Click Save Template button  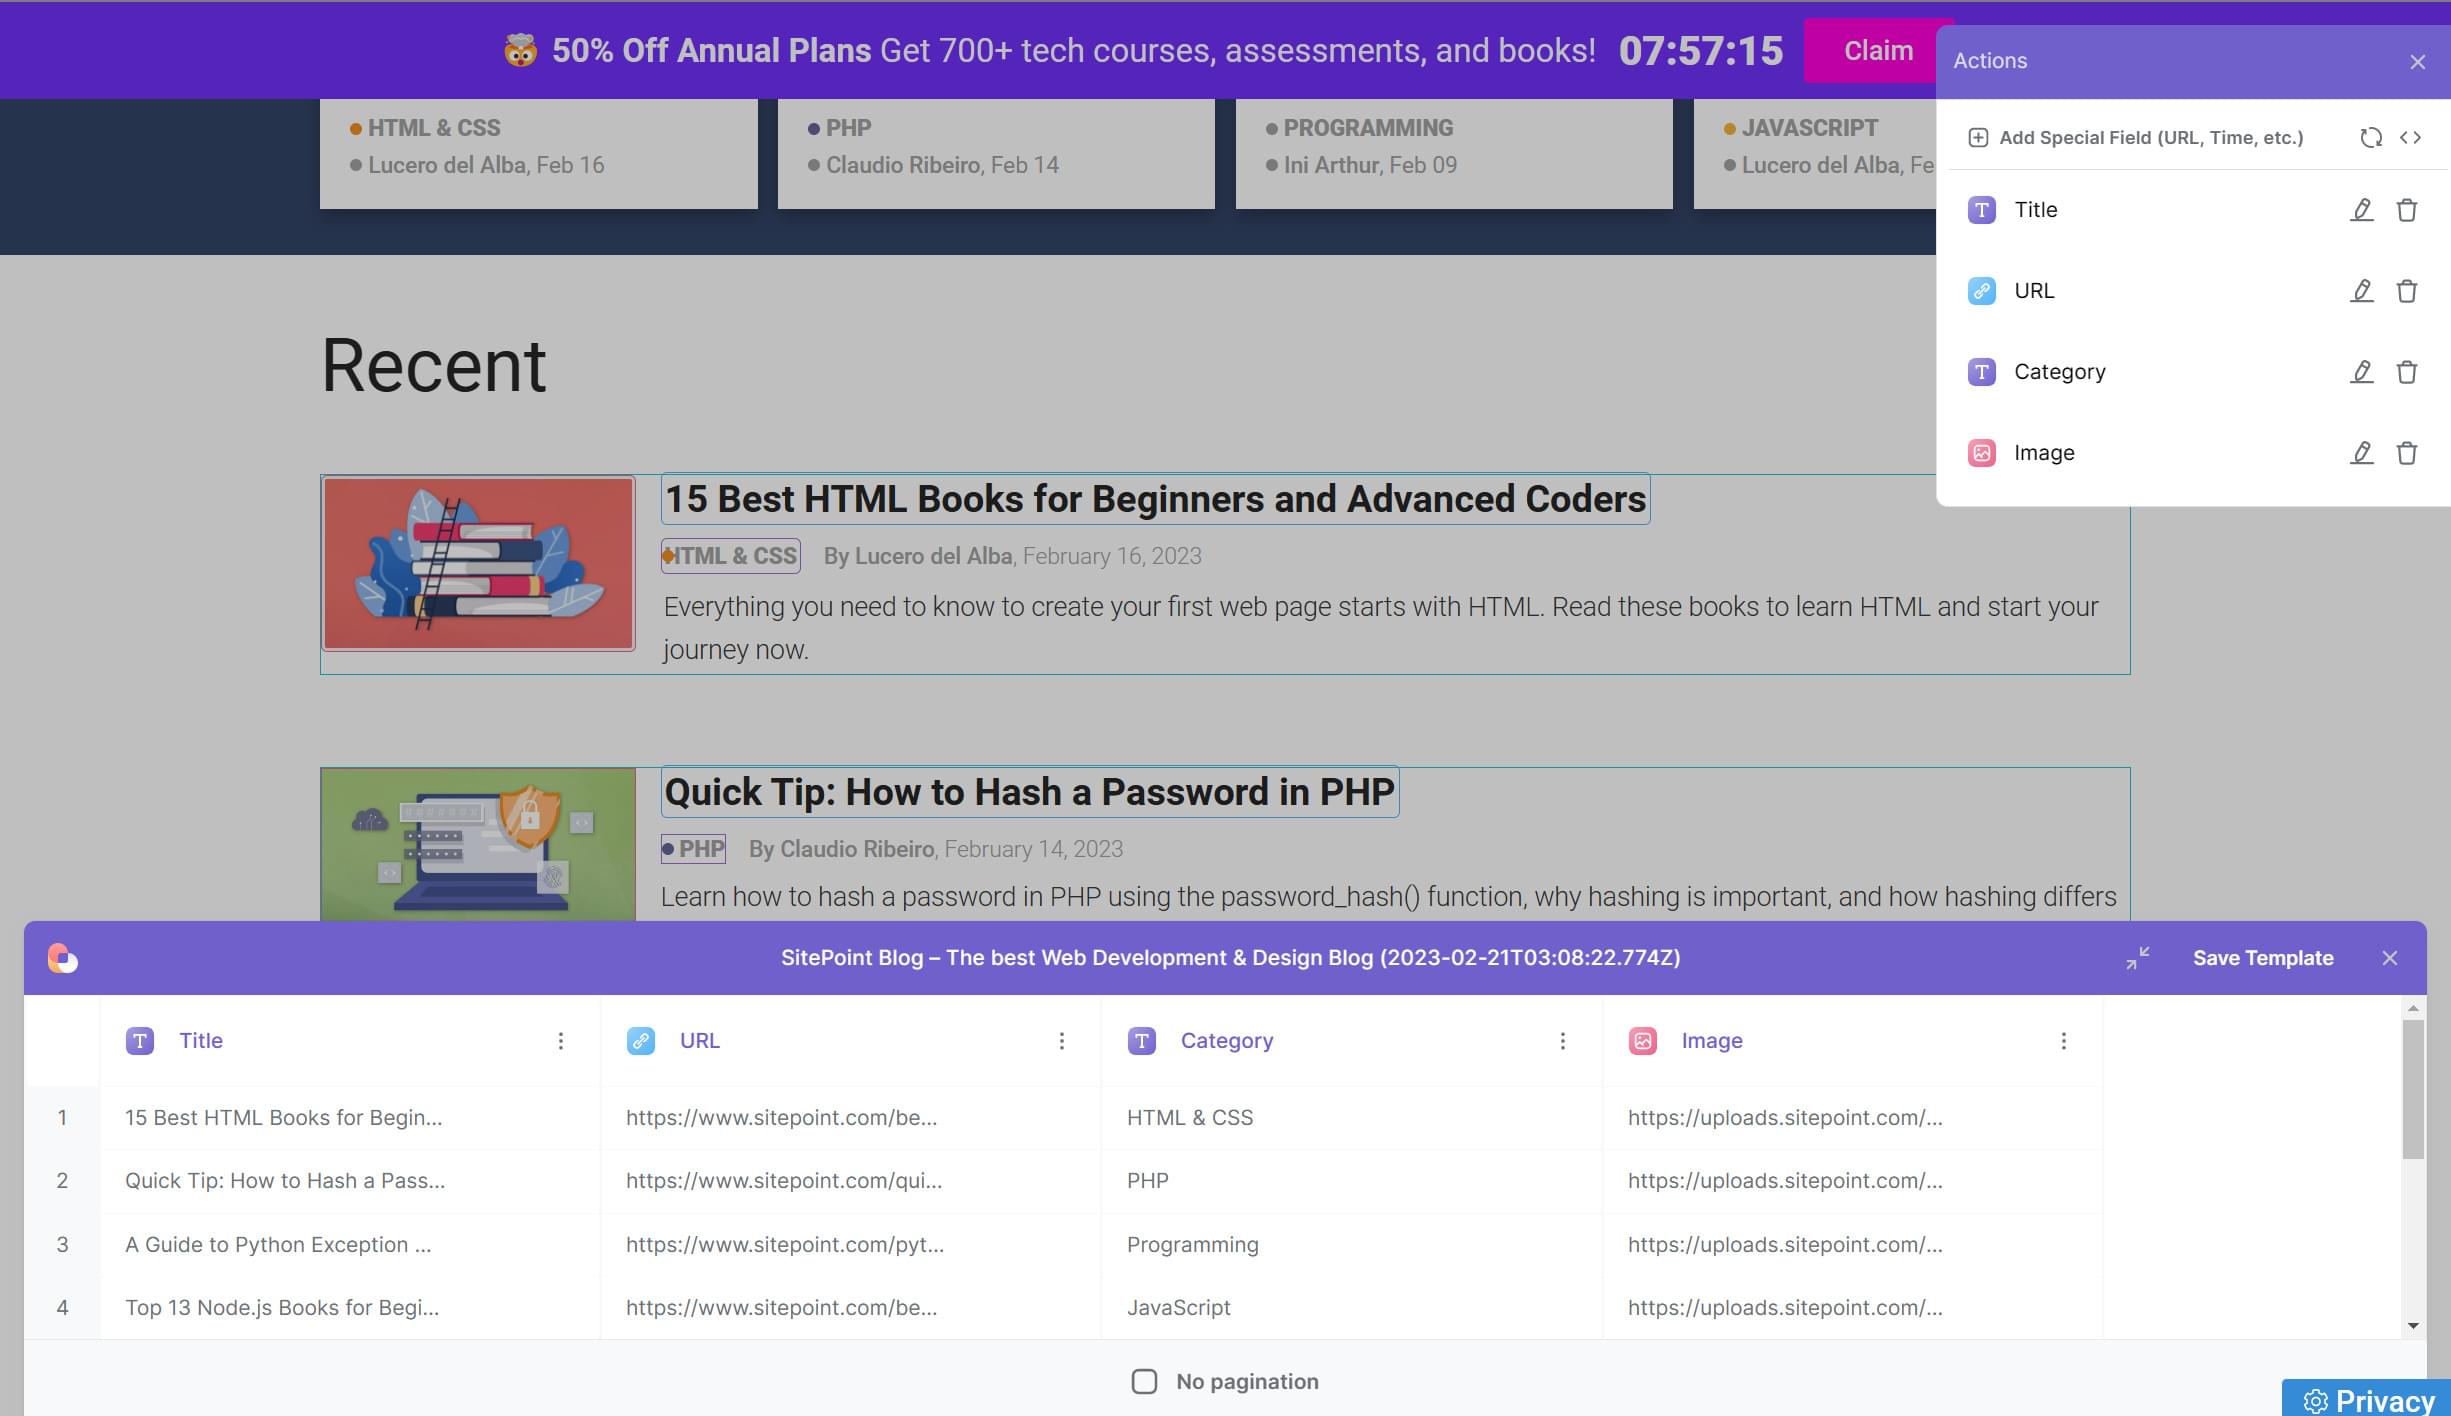pos(2262,958)
